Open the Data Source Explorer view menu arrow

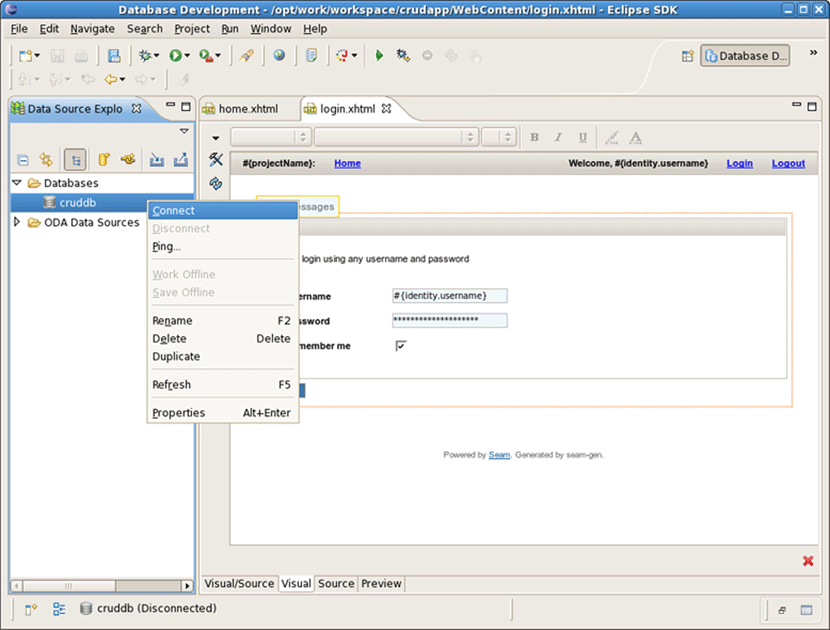pyautogui.click(x=183, y=130)
